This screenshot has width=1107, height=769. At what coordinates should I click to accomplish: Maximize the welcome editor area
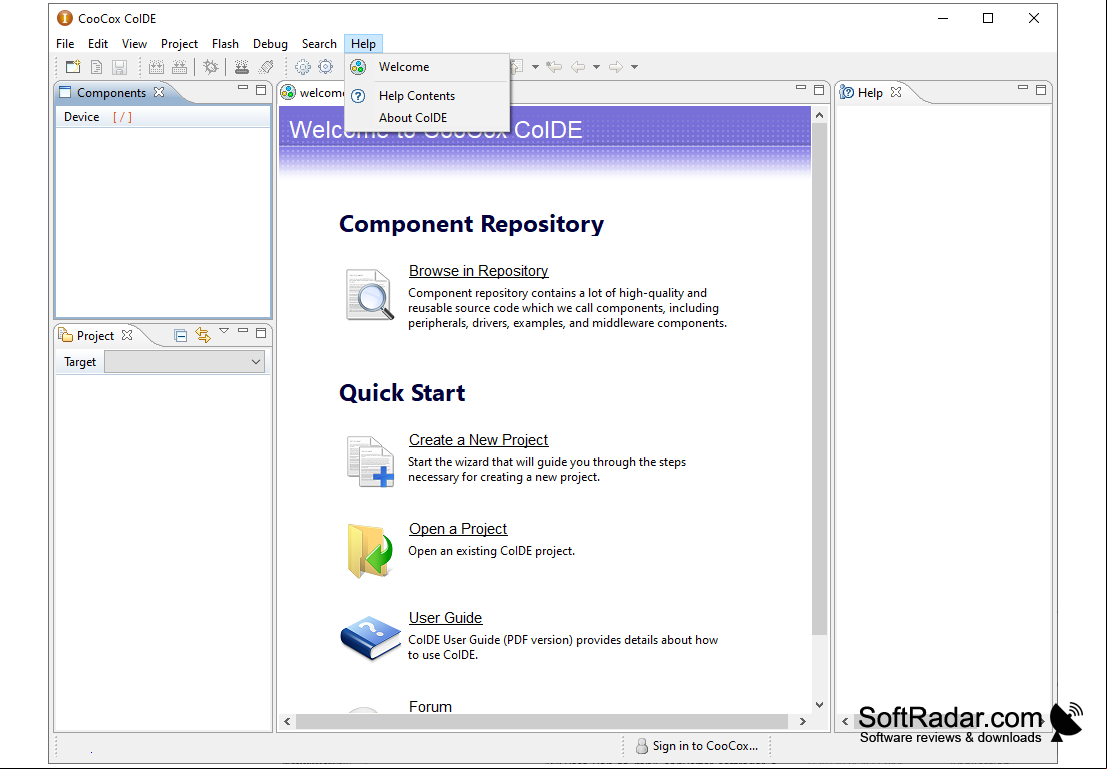[819, 90]
